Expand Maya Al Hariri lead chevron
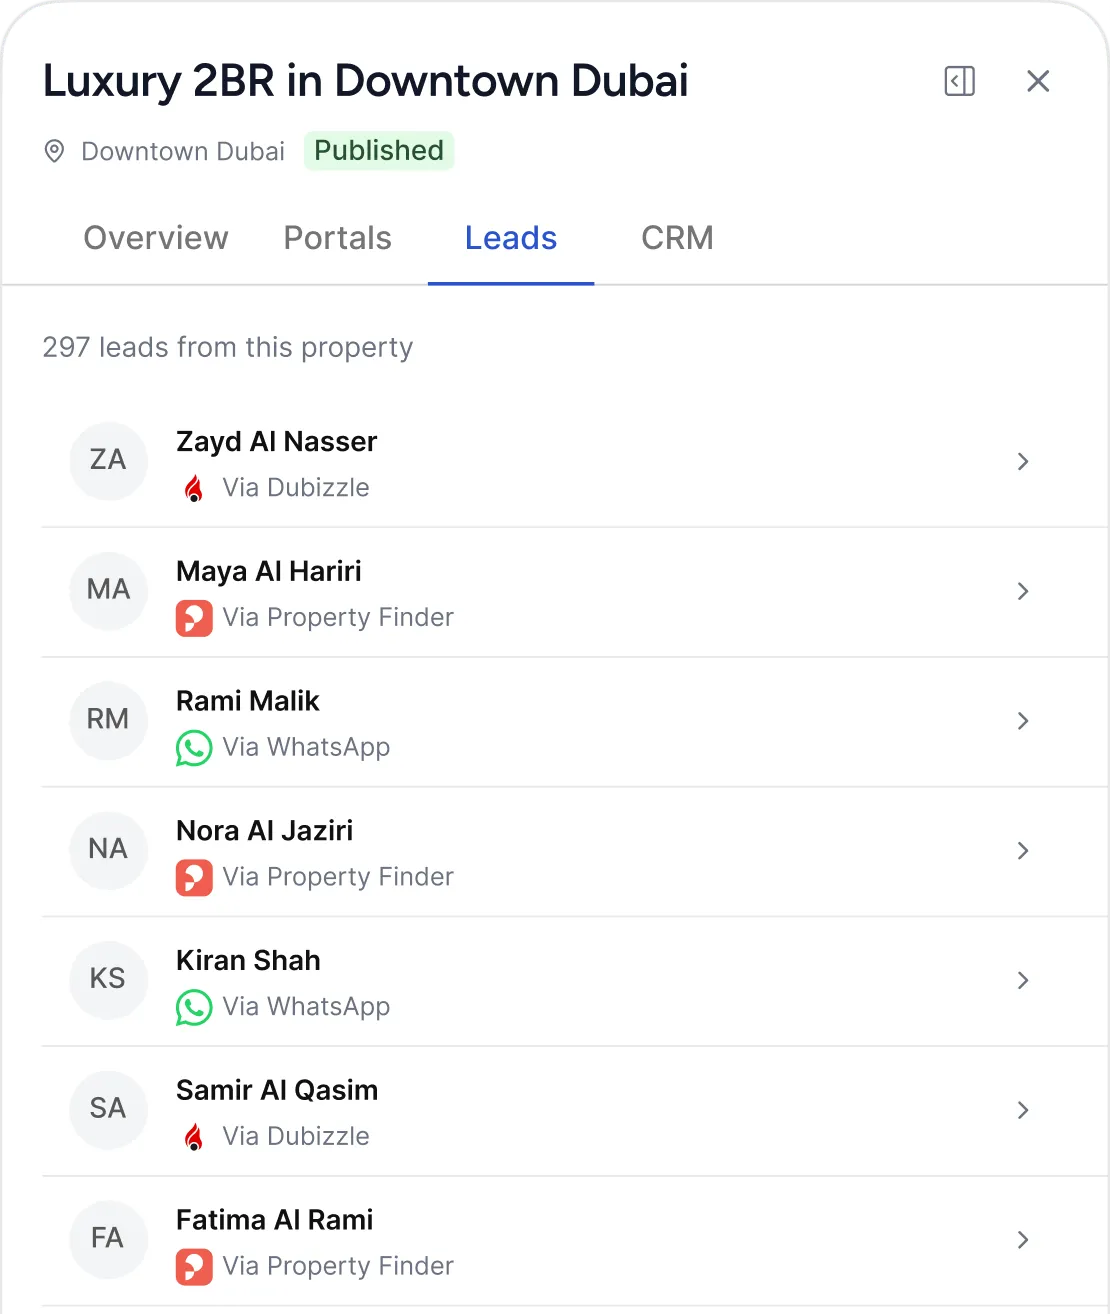Image resolution: width=1110 pixels, height=1314 pixels. pos(1023,591)
